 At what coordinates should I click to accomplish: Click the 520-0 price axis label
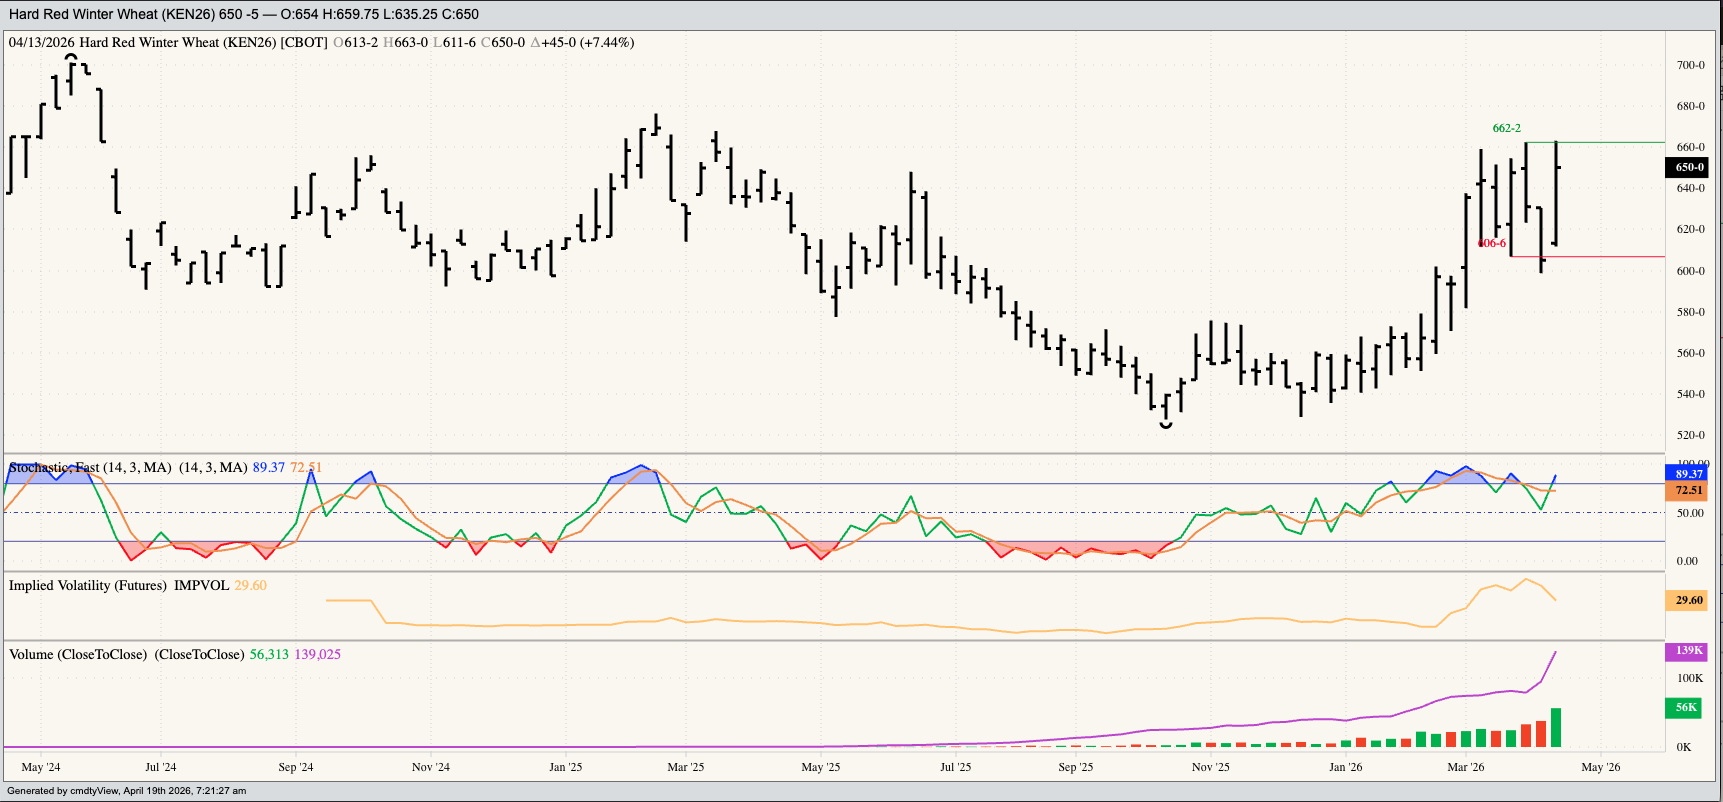(1690, 435)
